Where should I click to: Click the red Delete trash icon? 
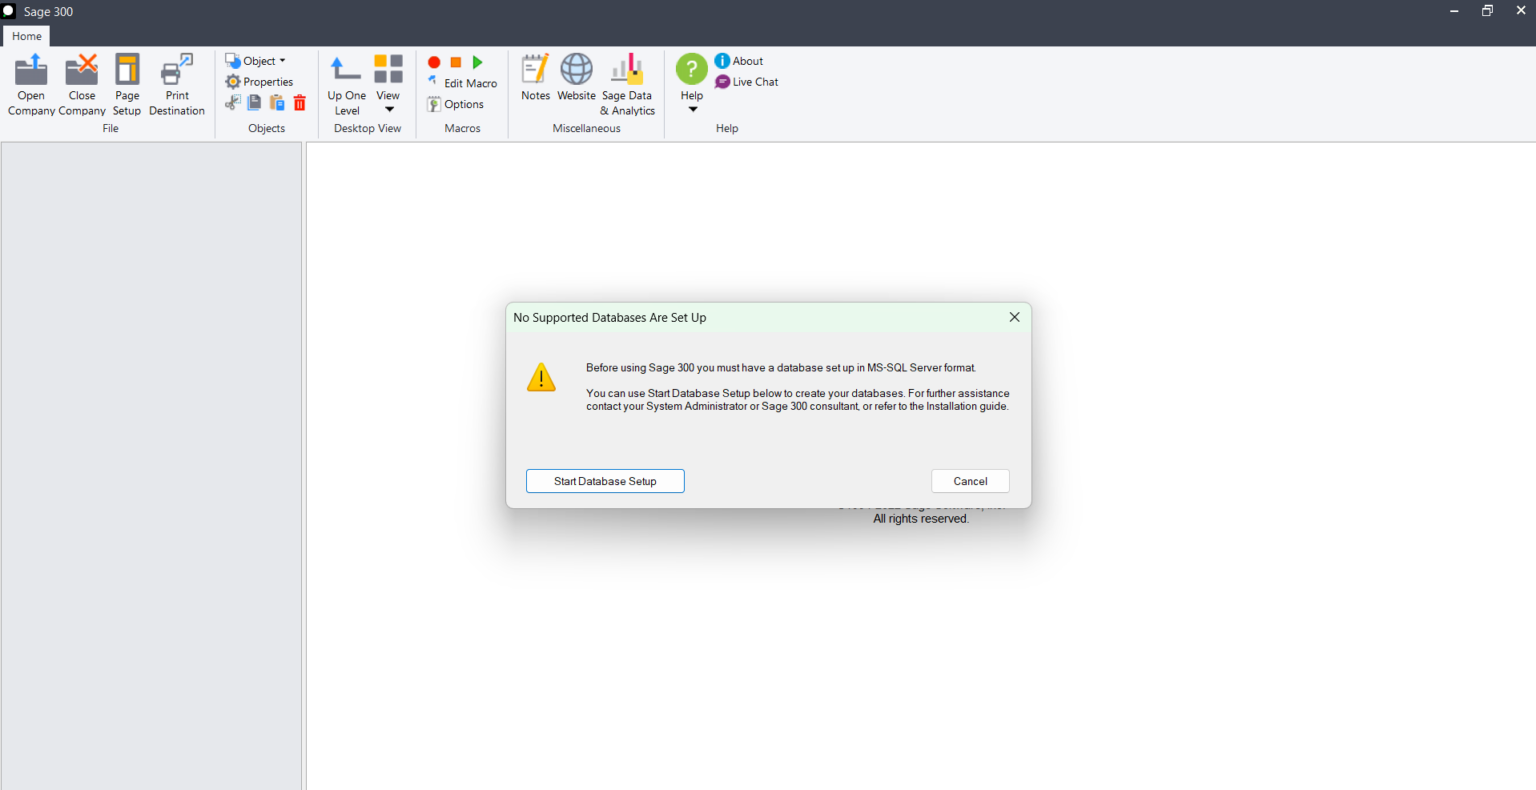299,103
